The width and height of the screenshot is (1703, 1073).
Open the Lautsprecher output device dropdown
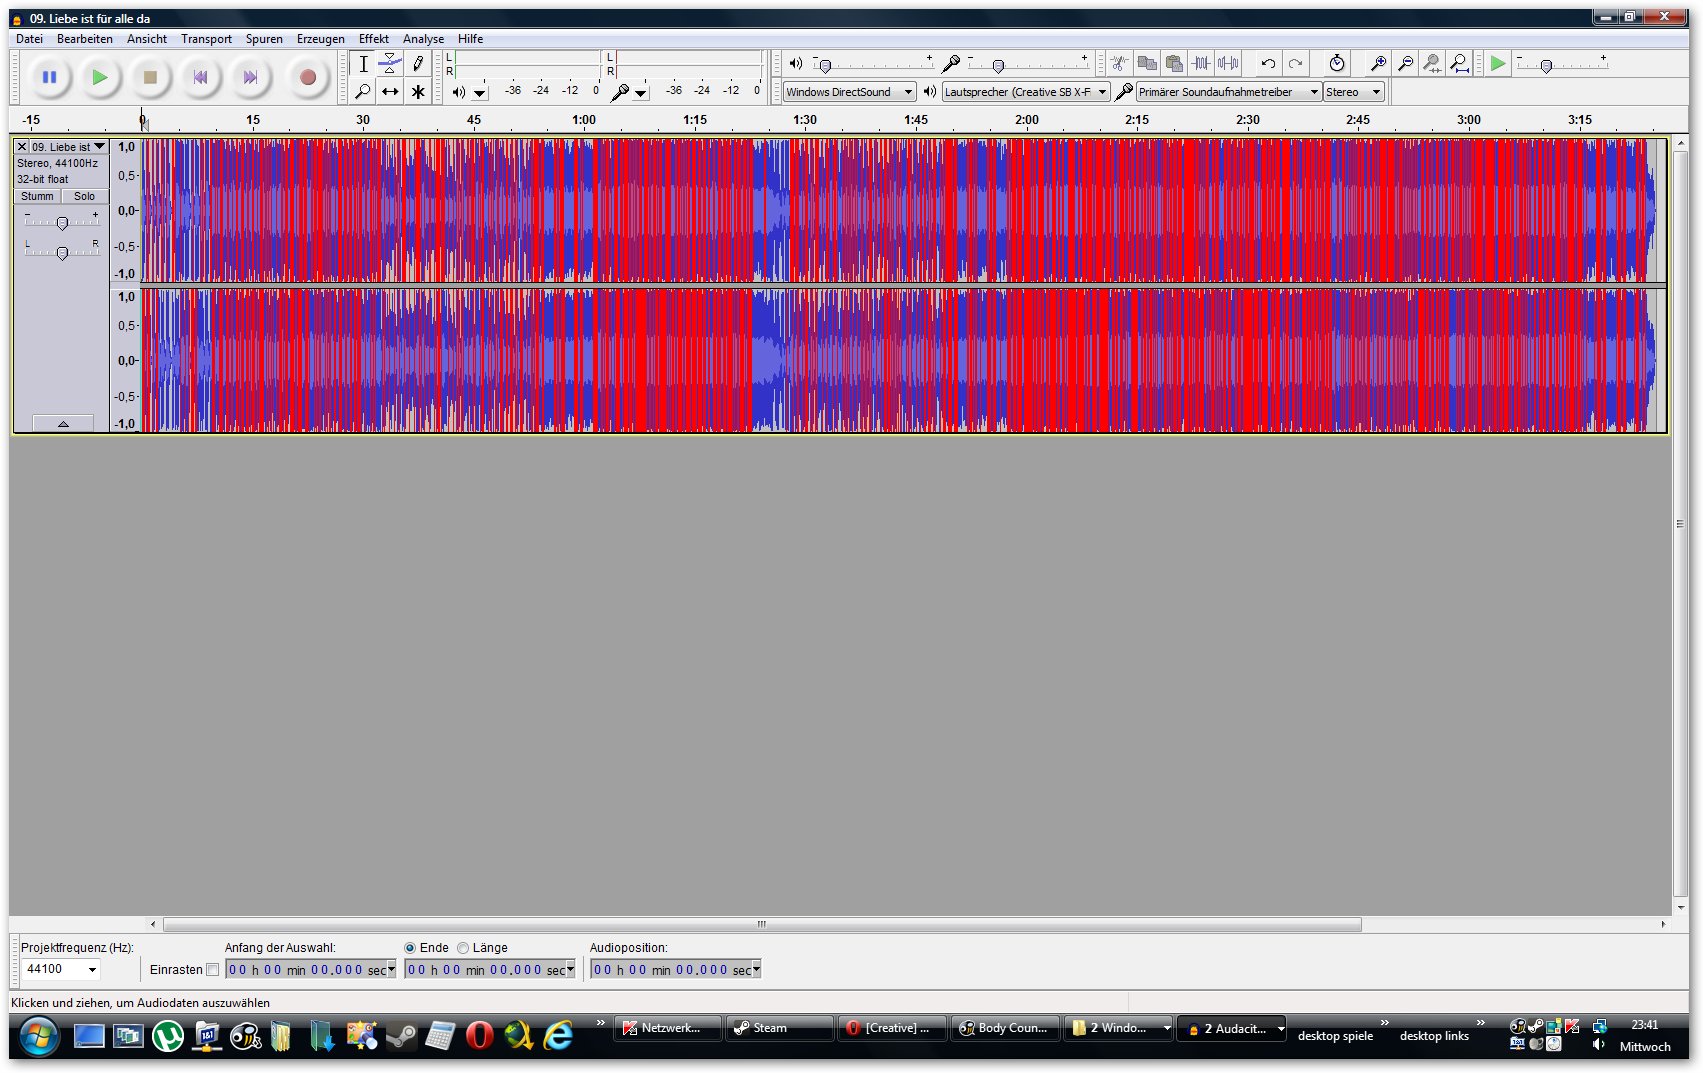[1026, 92]
